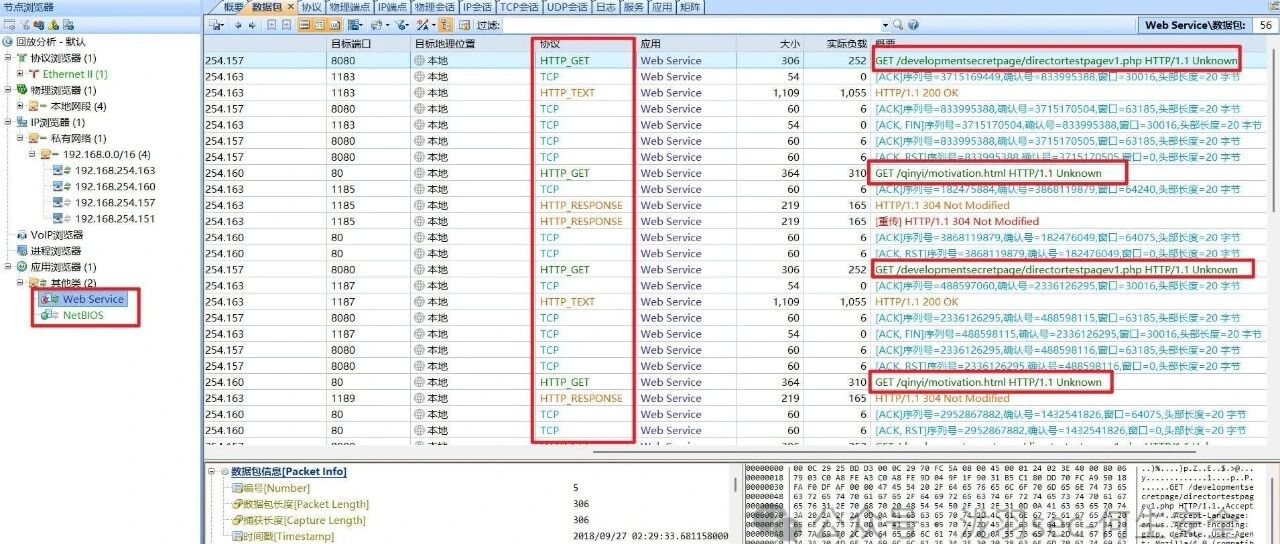Open the 物理端点 tab
The image size is (1280, 544).
click(350, 7)
